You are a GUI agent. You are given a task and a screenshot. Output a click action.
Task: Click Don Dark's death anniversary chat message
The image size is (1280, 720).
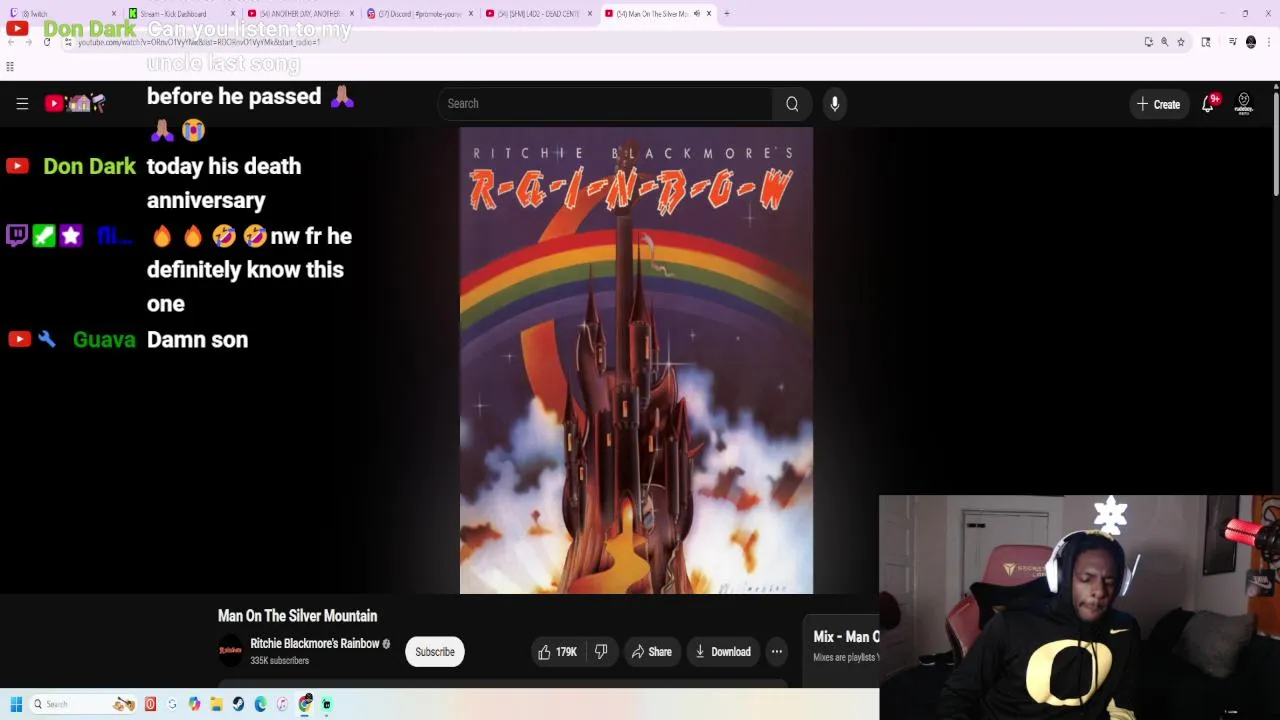(224, 183)
